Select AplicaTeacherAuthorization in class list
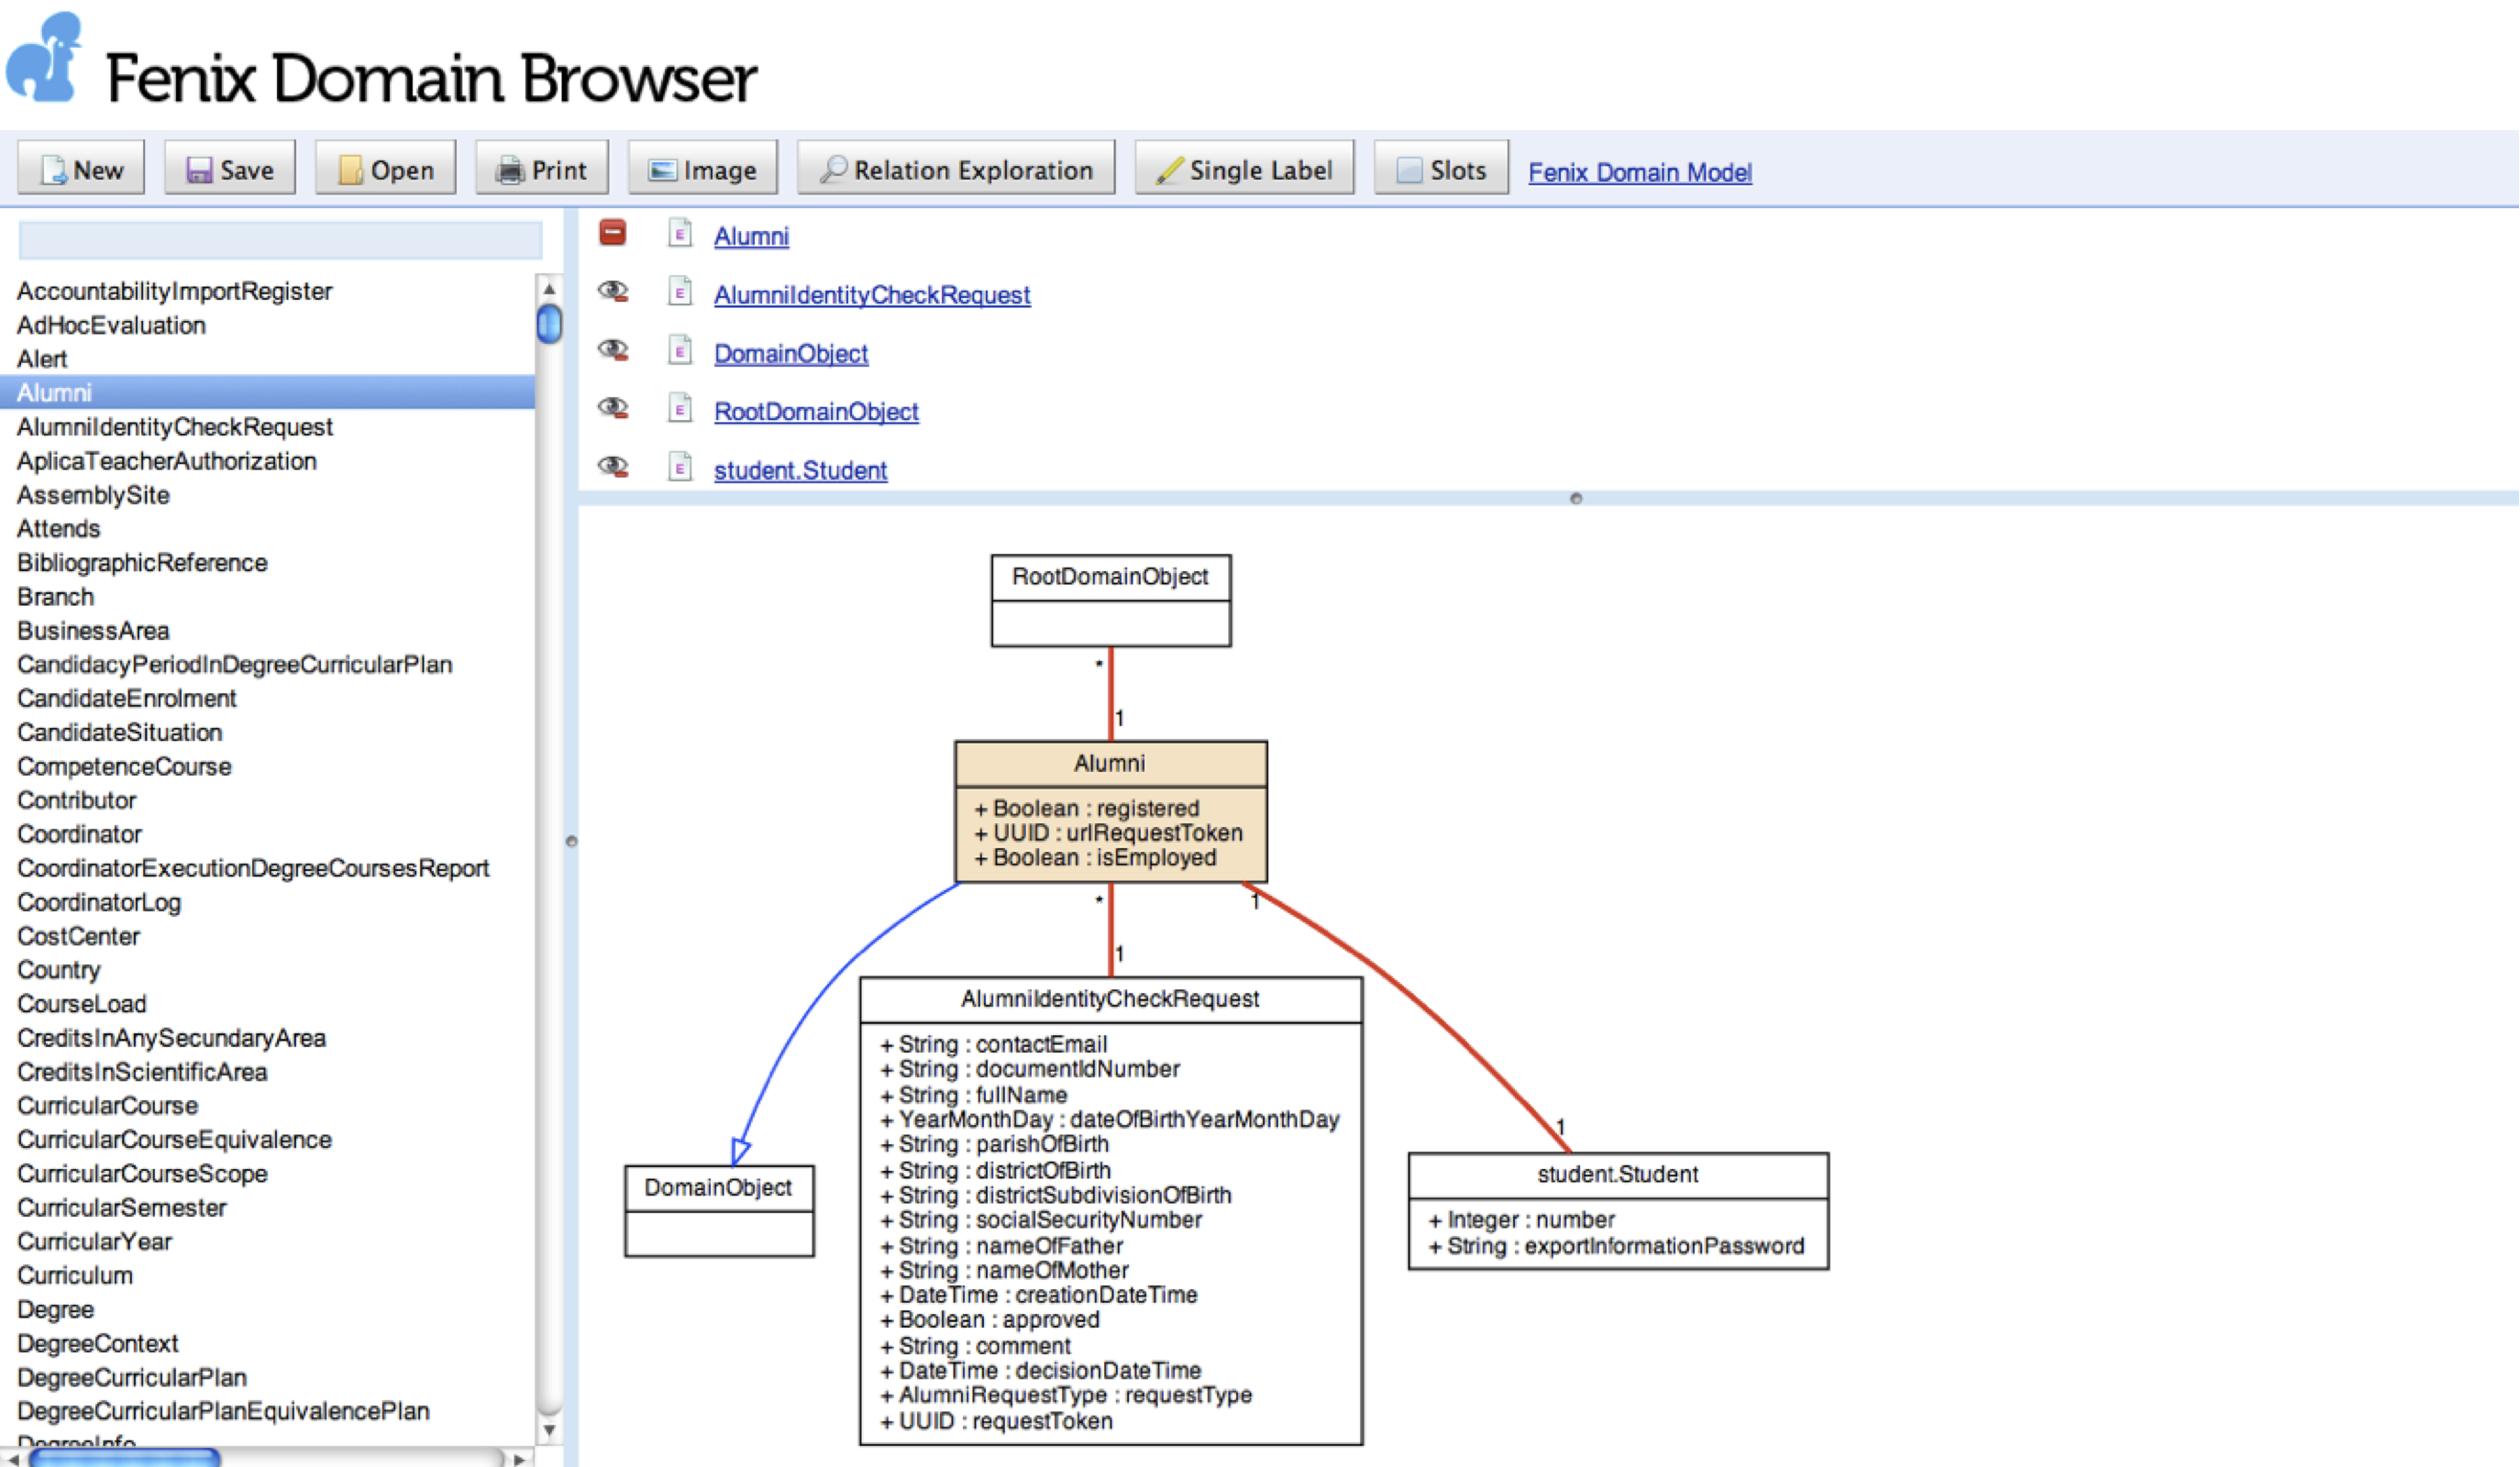Image resolution: width=2520 pixels, height=1467 pixels. pyautogui.click(x=166, y=461)
